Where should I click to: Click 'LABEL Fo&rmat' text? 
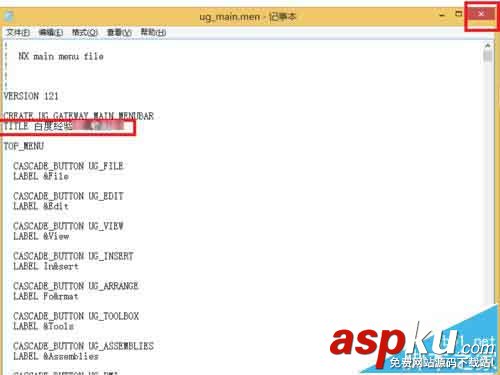[x=46, y=296]
